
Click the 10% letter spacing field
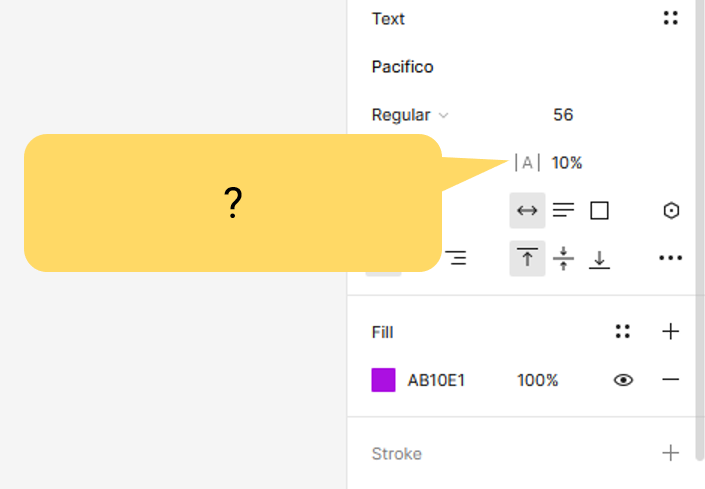(x=567, y=163)
